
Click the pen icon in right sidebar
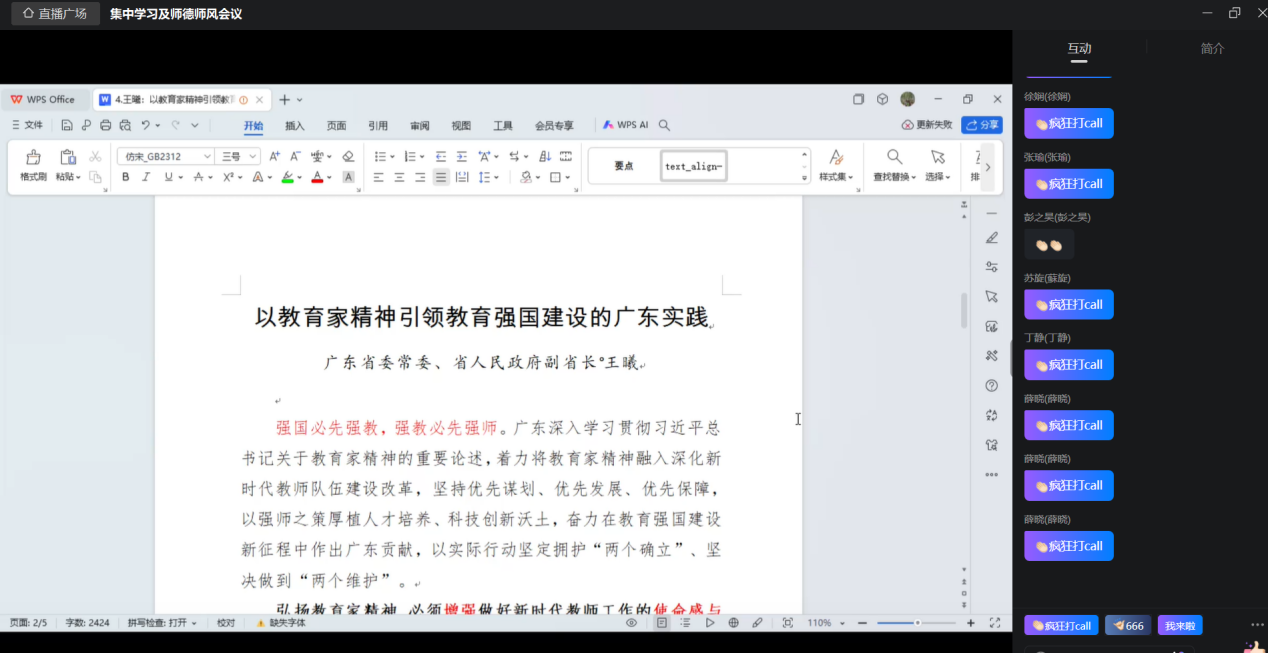coord(992,238)
